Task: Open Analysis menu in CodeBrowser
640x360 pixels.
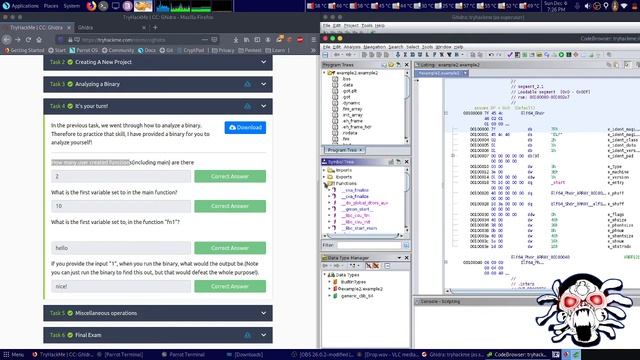Action: (x=352, y=47)
